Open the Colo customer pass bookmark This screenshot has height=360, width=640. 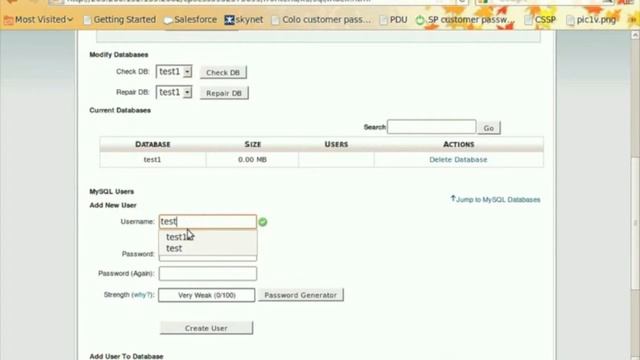point(322,20)
